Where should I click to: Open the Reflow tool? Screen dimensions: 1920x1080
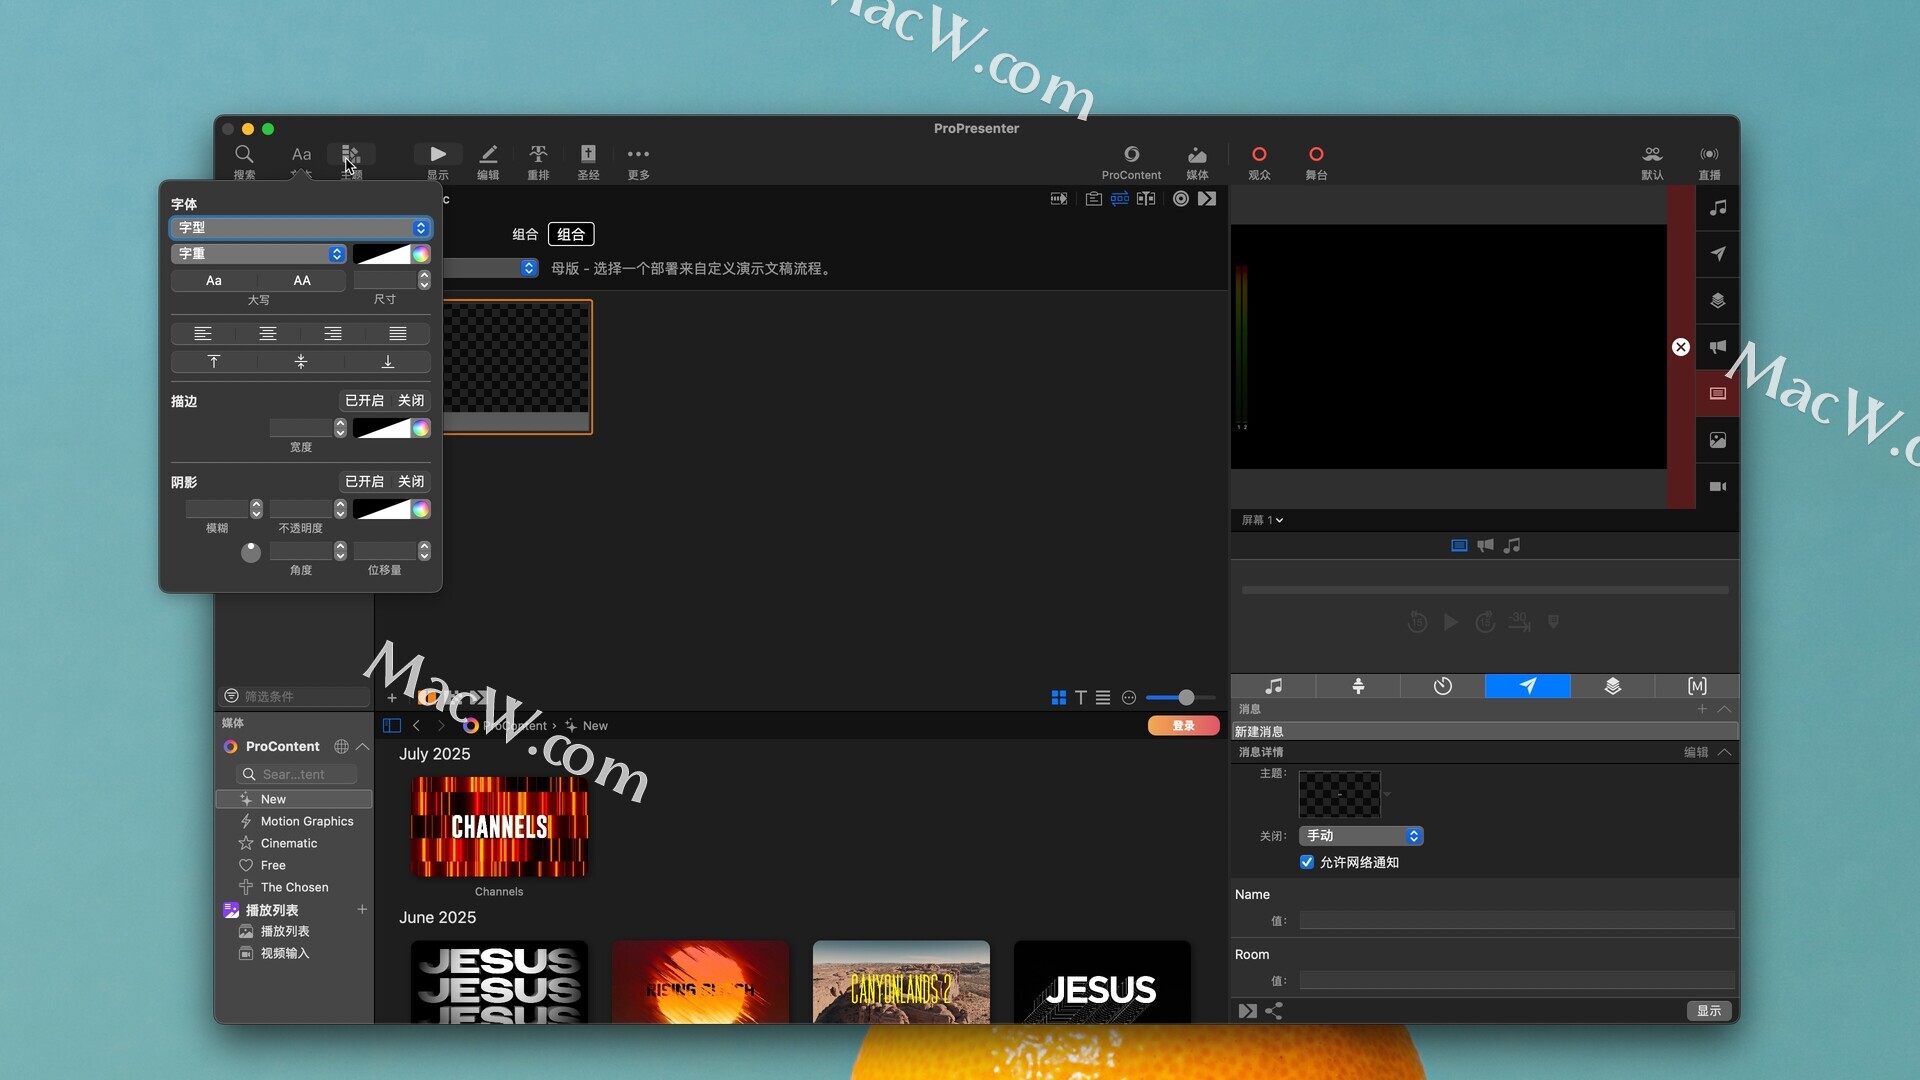pyautogui.click(x=538, y=160)
